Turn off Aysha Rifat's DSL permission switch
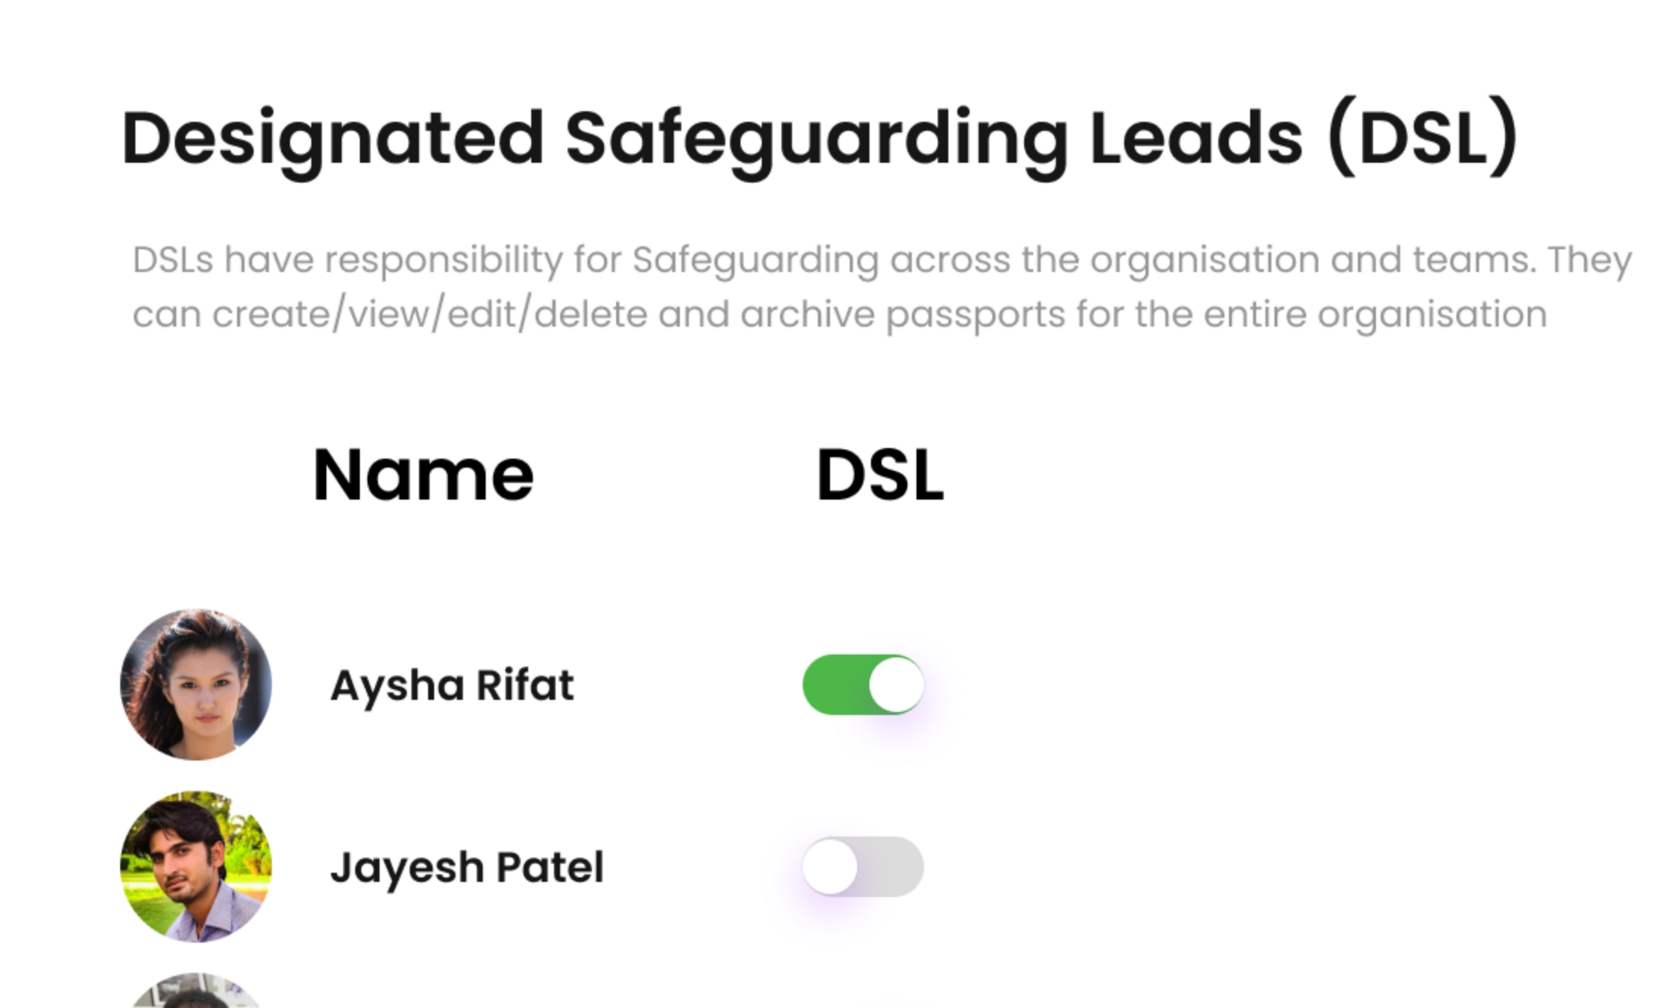This screenshot has width=1680, height=1008. (x=864, y=685)
